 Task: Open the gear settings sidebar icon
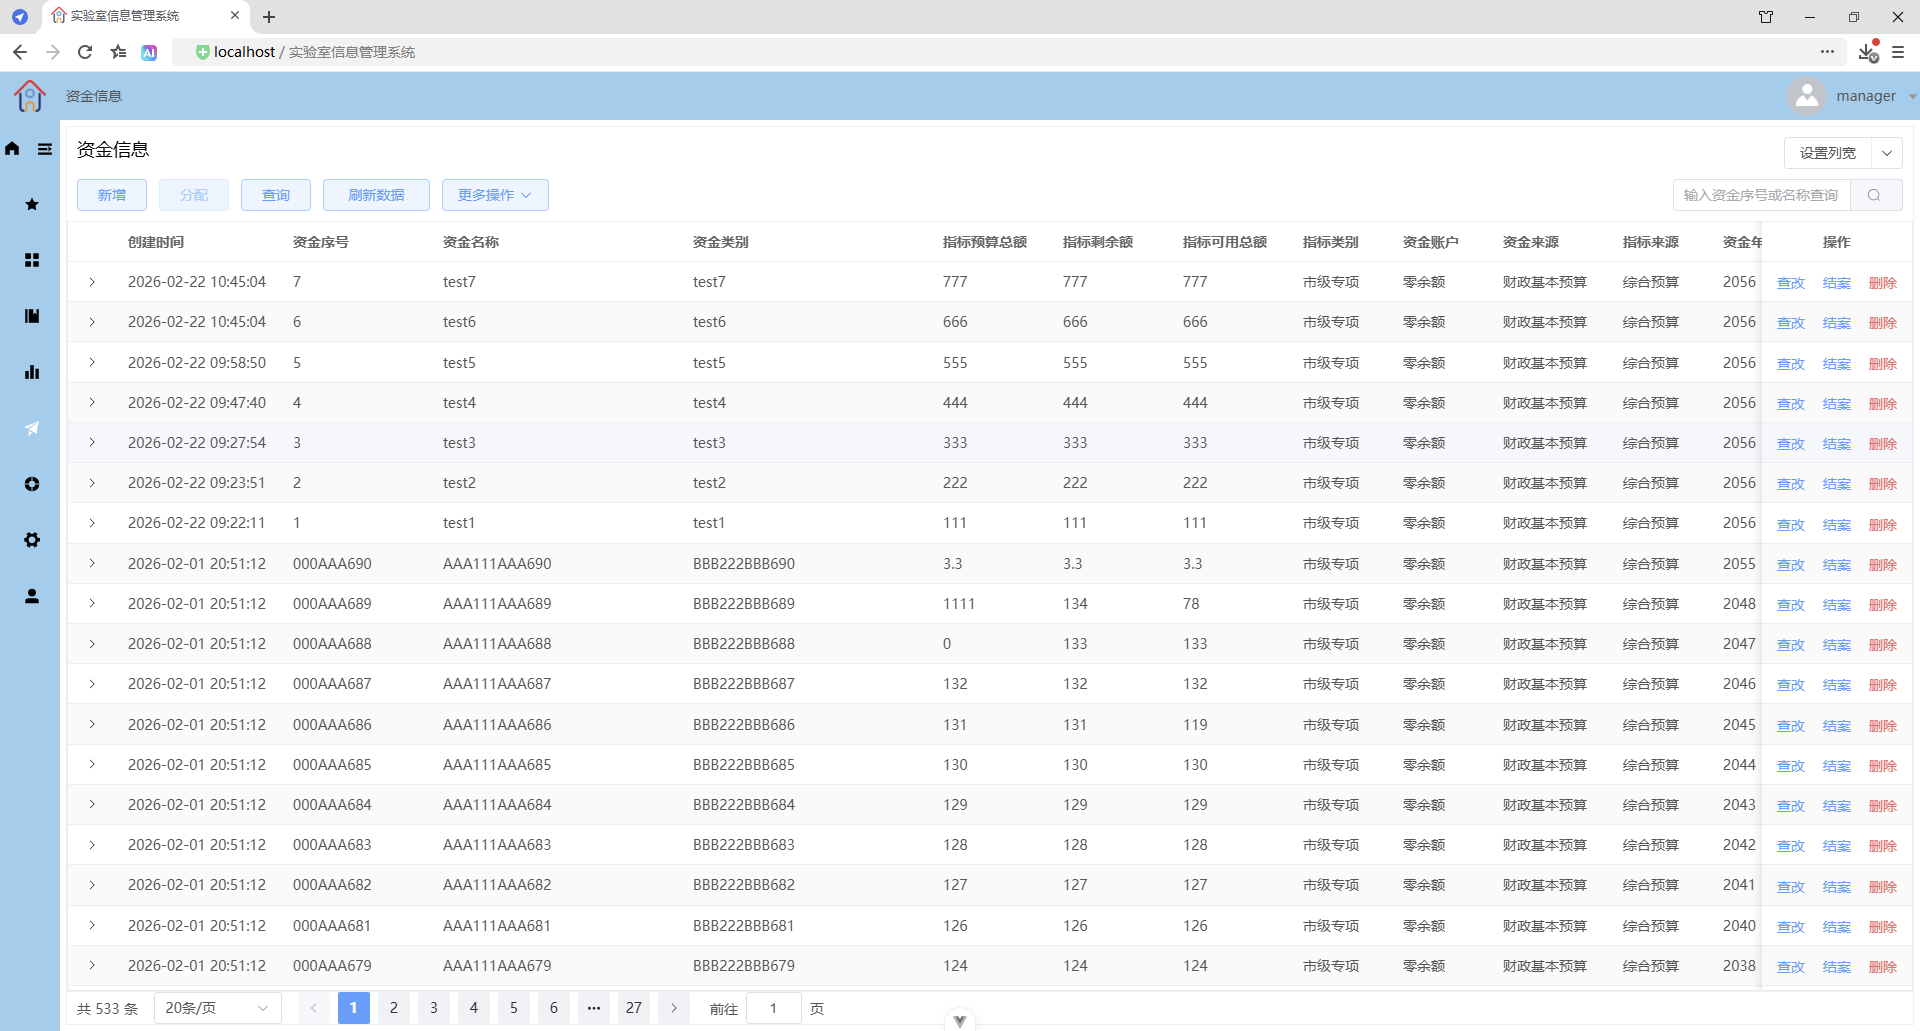(x=32, y=540)
